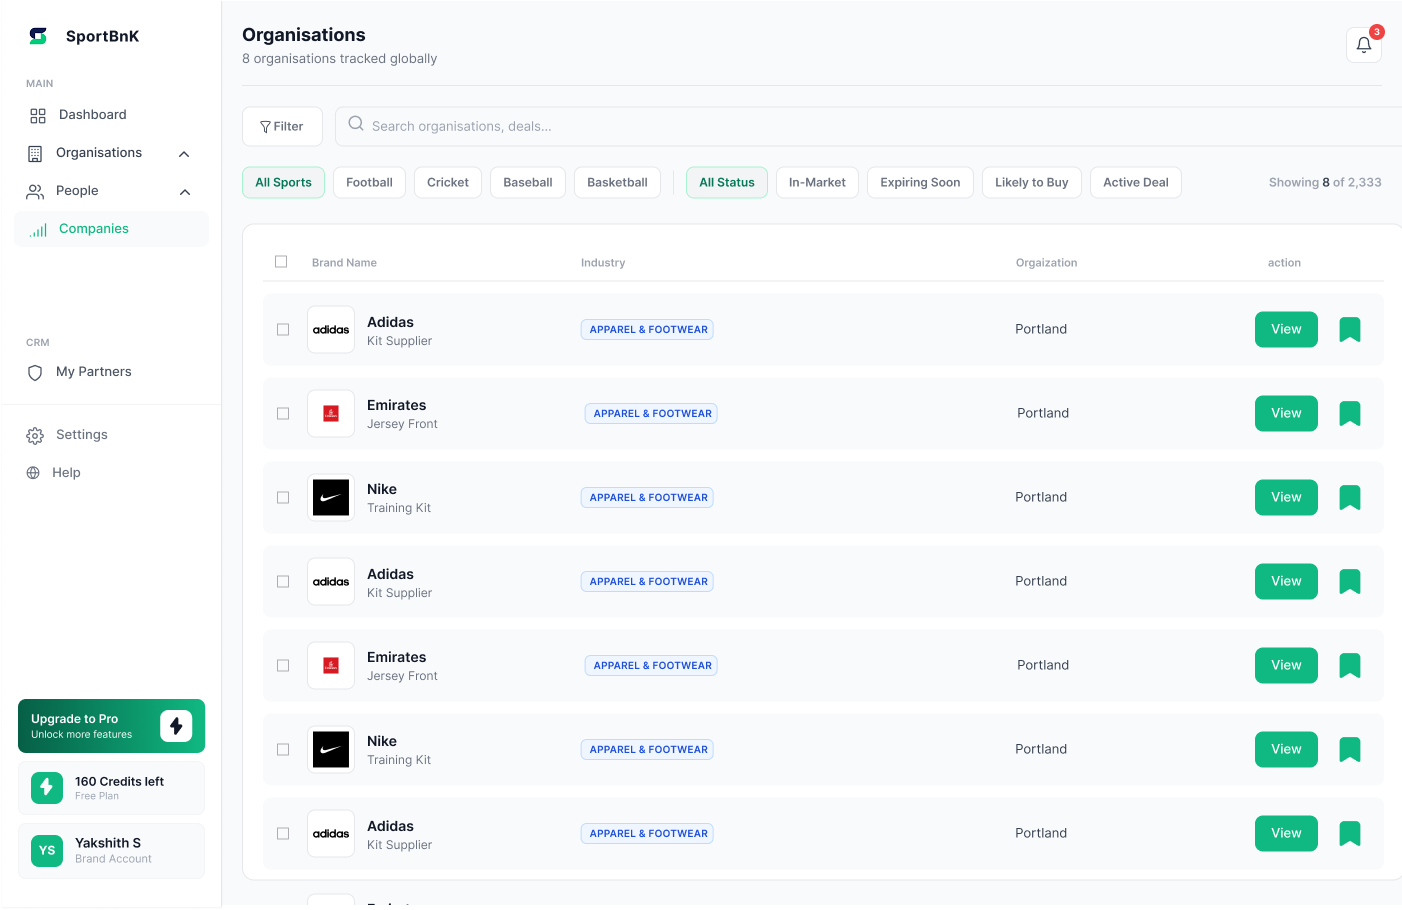The width and height of the screenshot is (1402, 910).
Task: Tick the checkbox for second Adidas row
Action: click(283, 582)
